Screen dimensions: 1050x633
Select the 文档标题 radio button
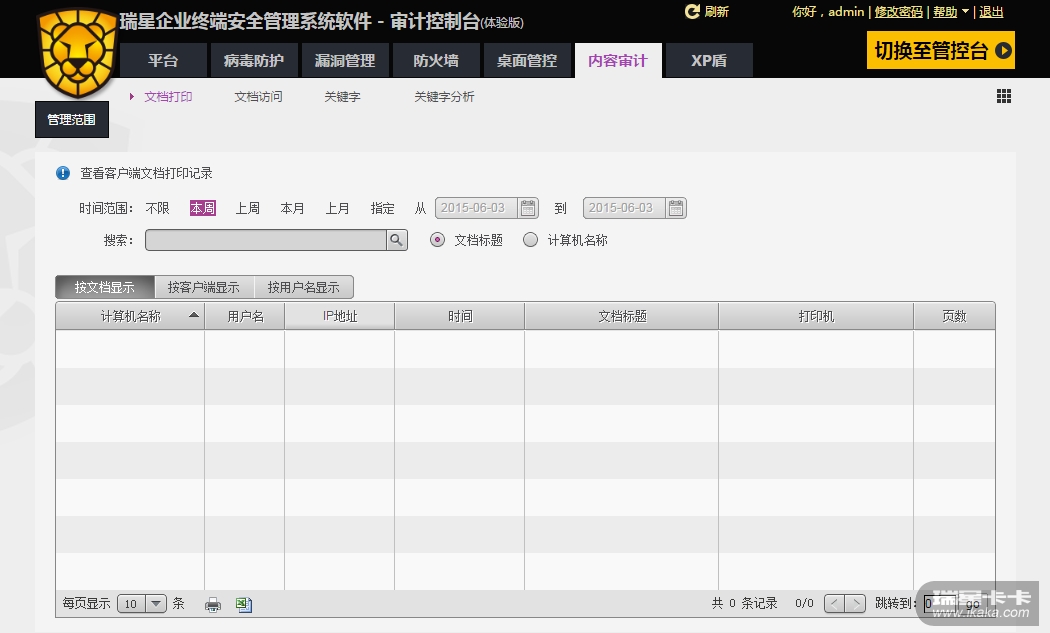click(437, 240)
